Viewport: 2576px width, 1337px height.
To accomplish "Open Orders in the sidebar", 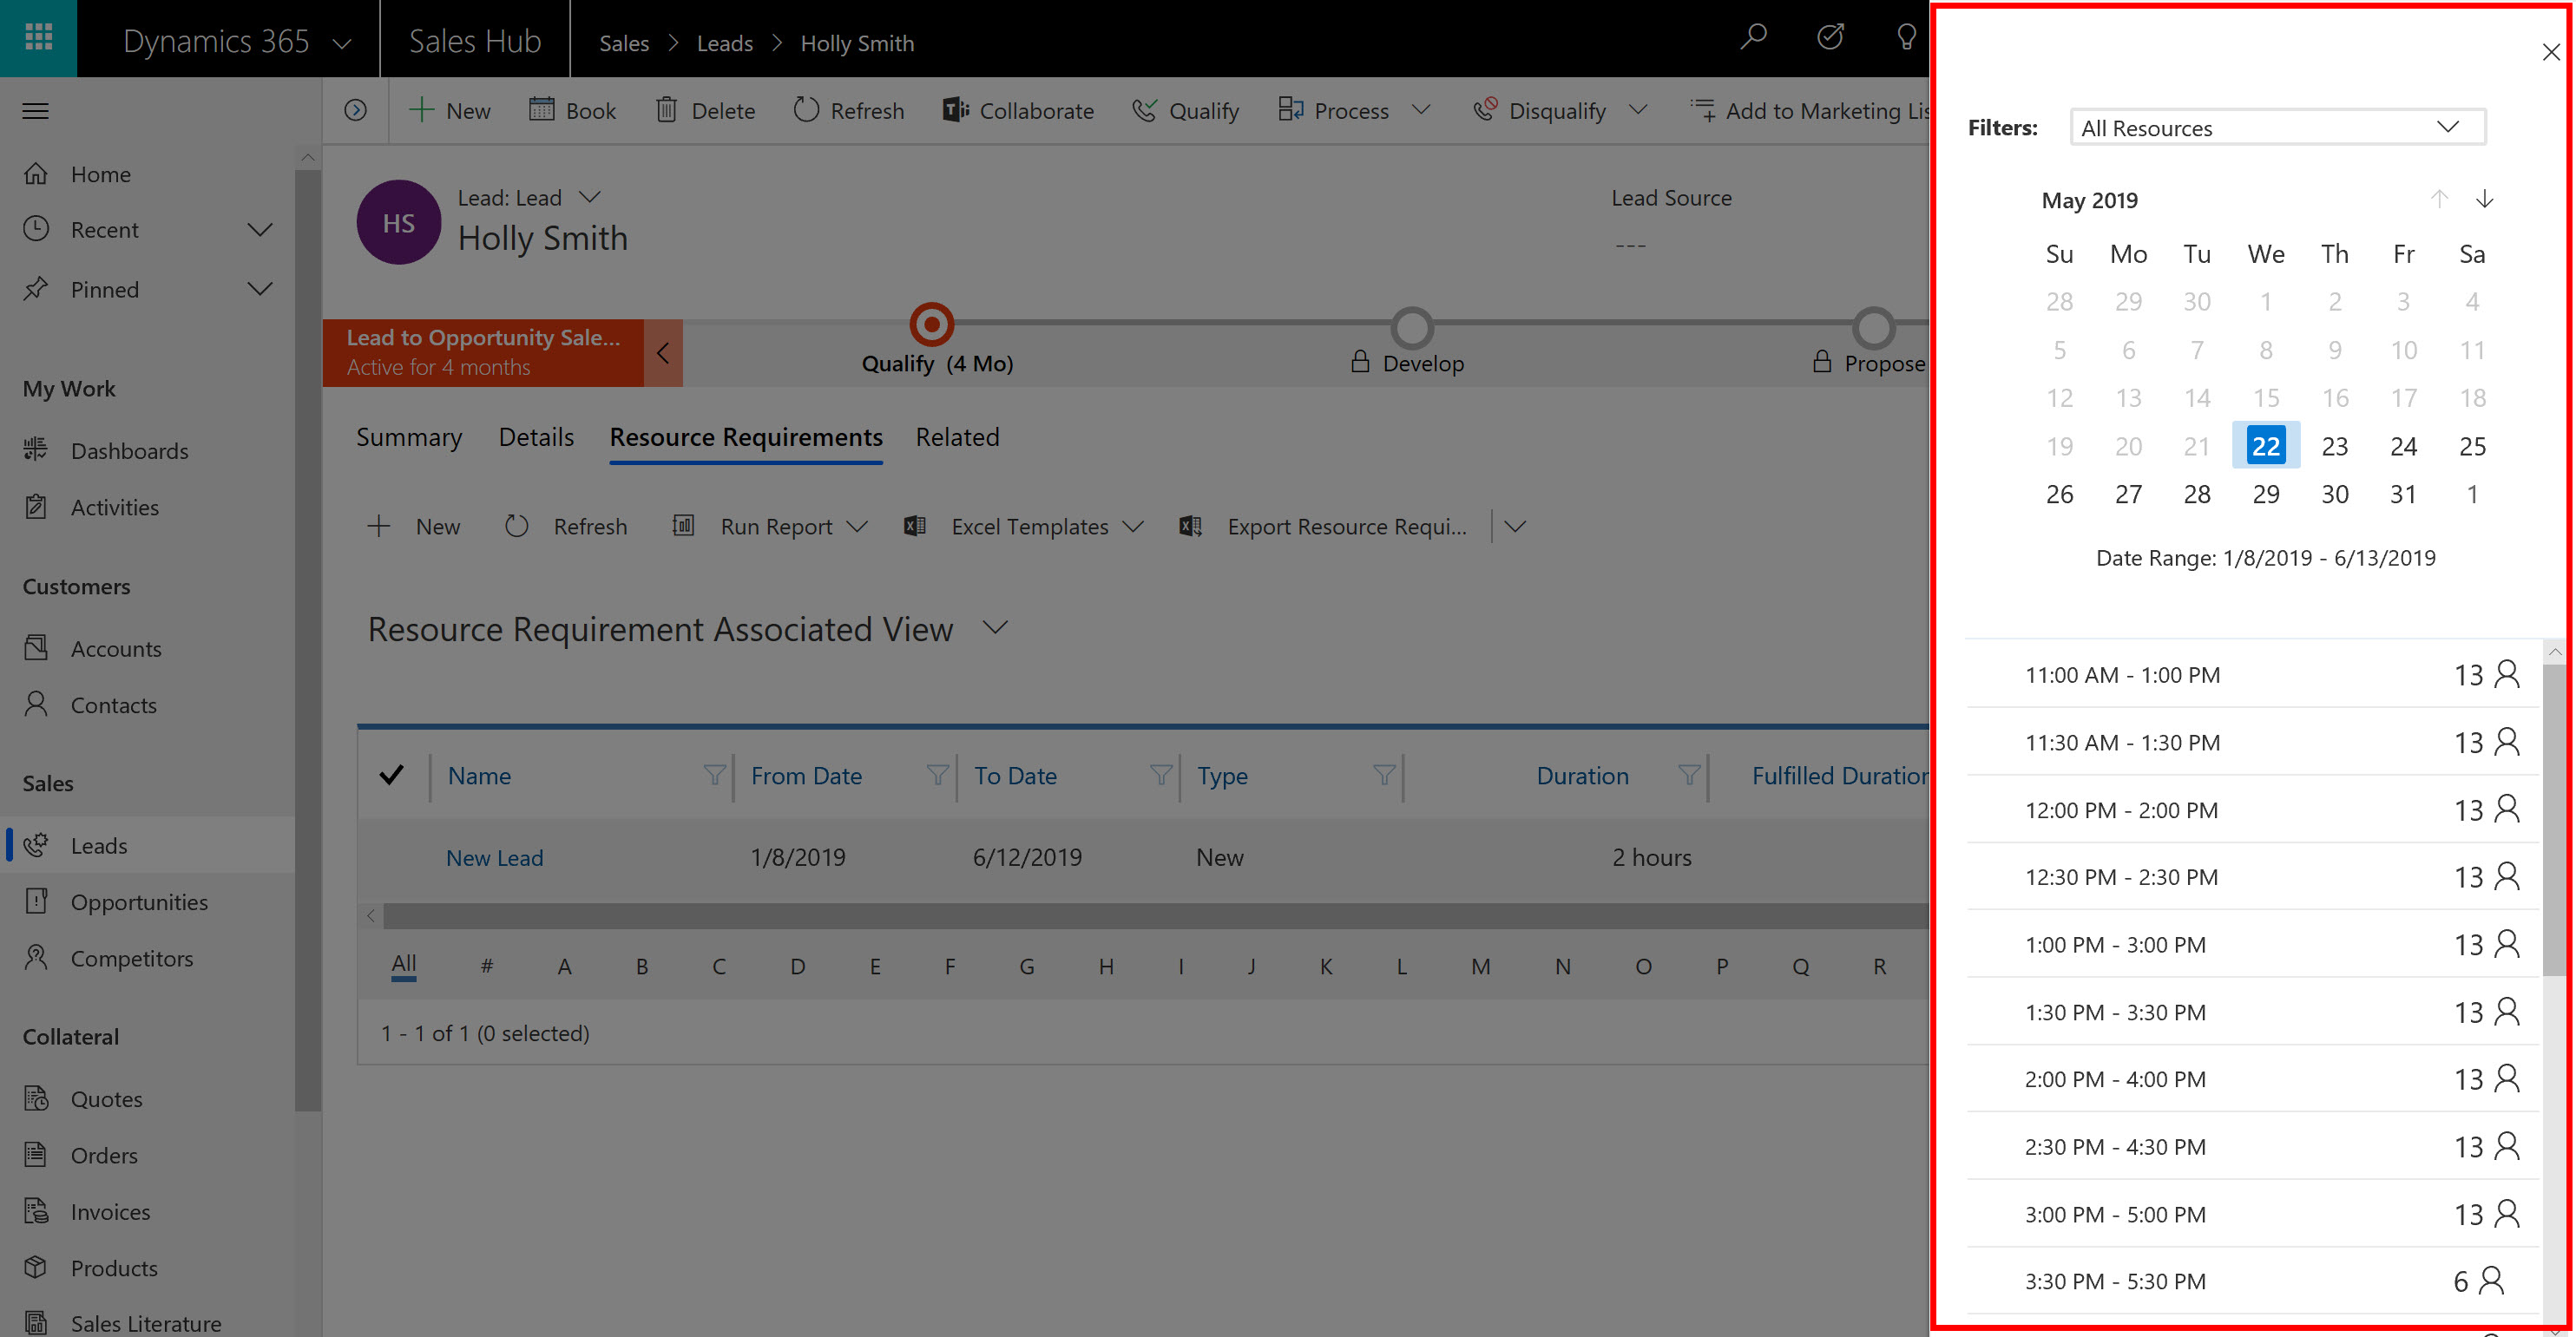I will pos(148,1155).
